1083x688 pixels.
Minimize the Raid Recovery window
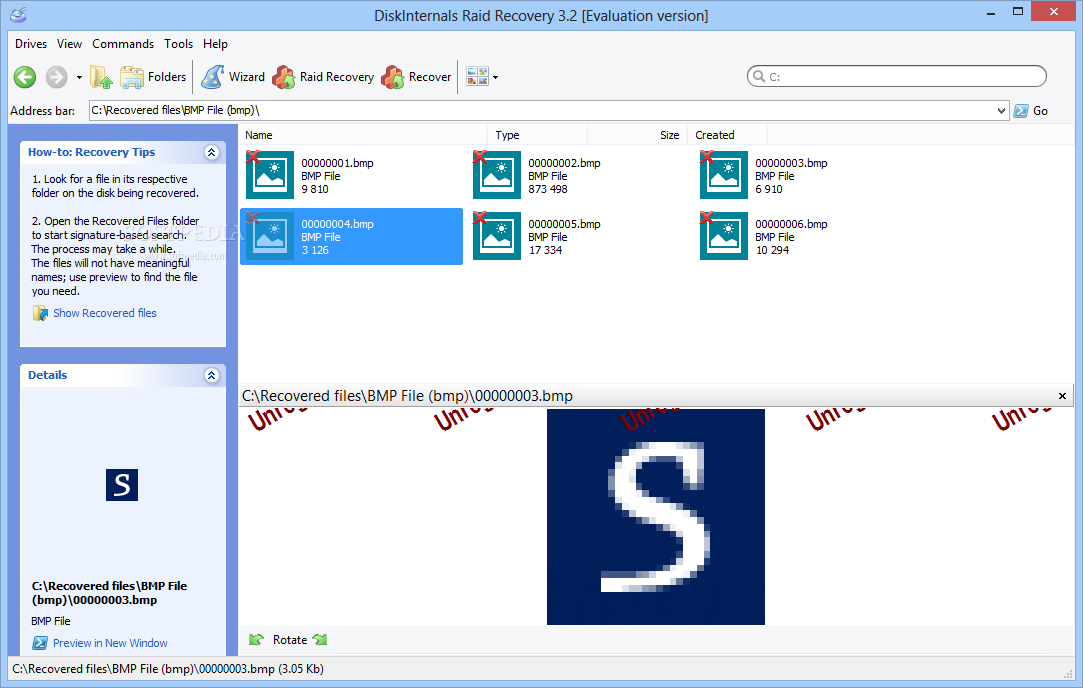[991, 12]
